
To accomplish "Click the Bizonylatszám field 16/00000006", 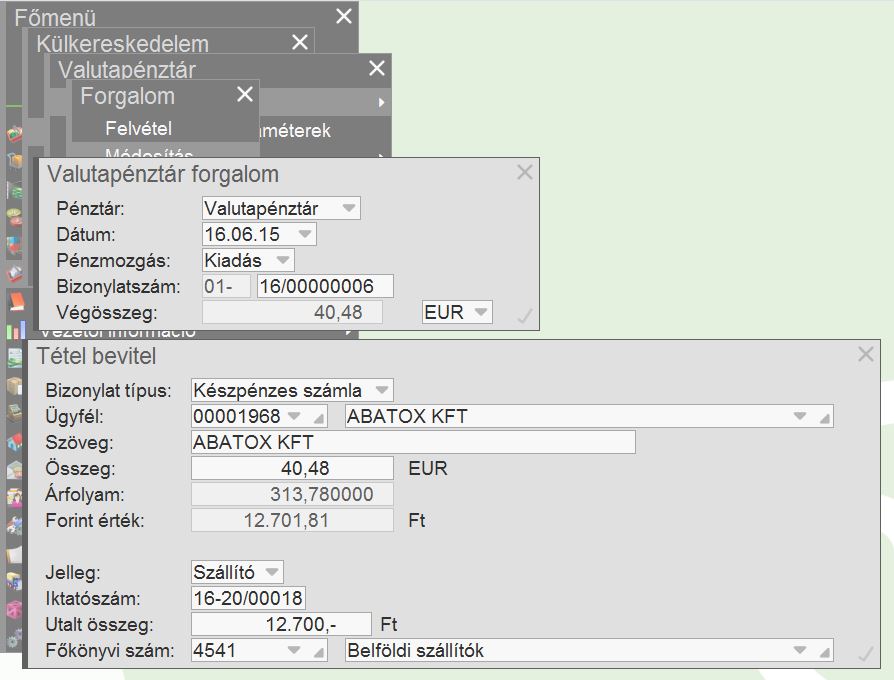I will click(325, 286).
